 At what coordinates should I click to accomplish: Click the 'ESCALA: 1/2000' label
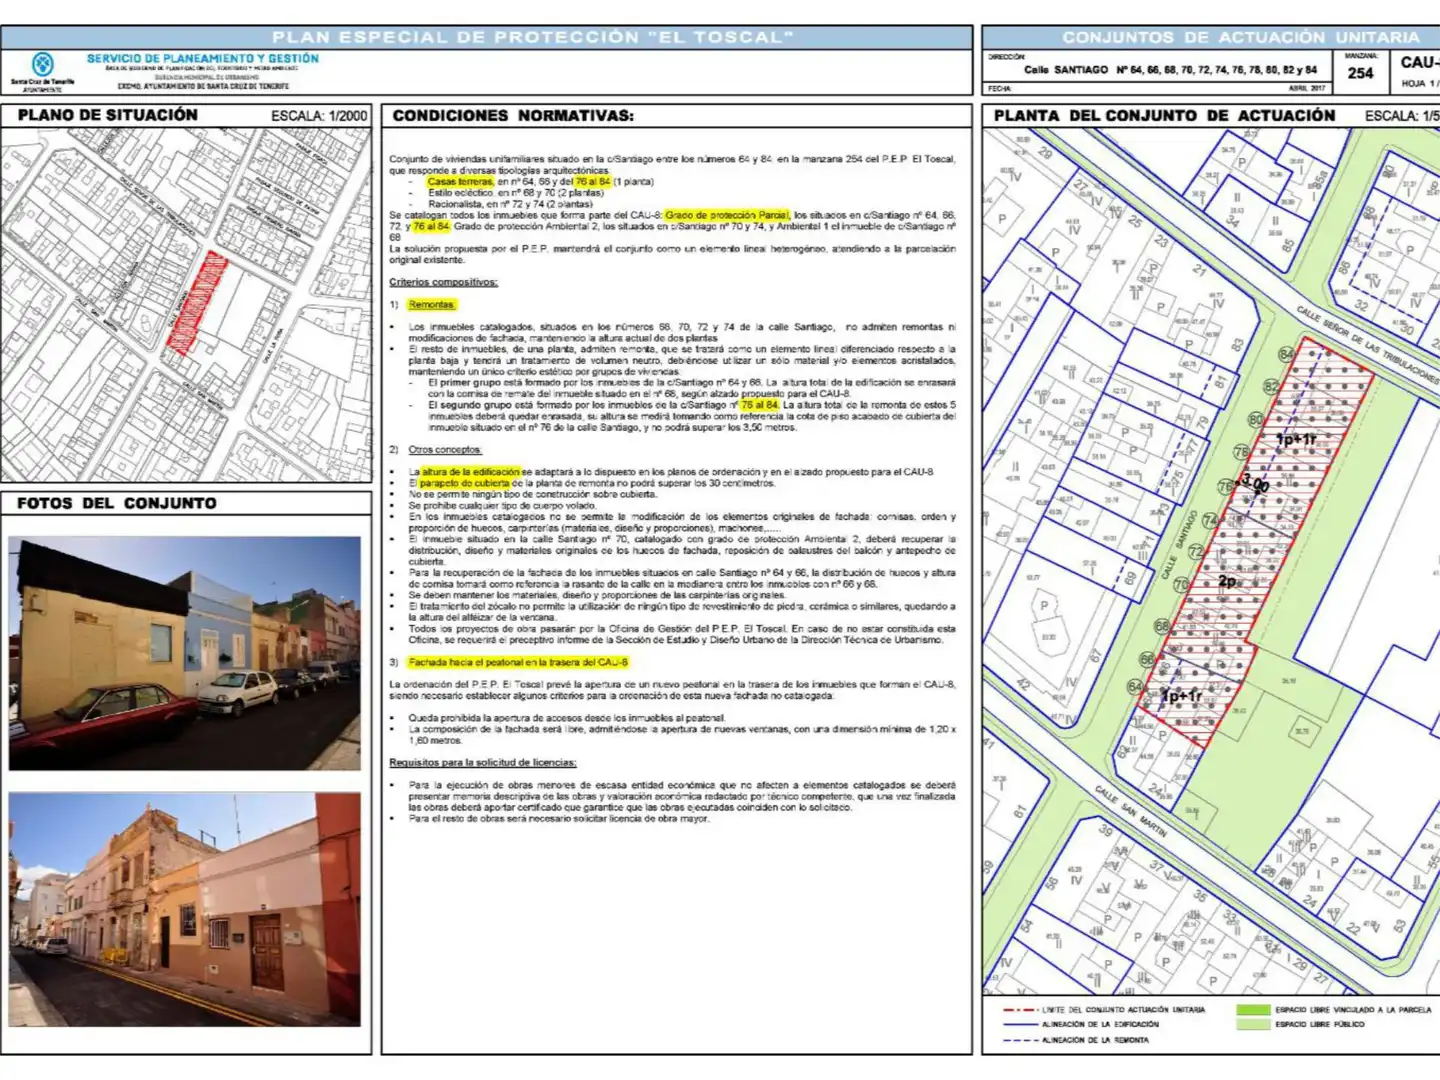coord(319,116)
